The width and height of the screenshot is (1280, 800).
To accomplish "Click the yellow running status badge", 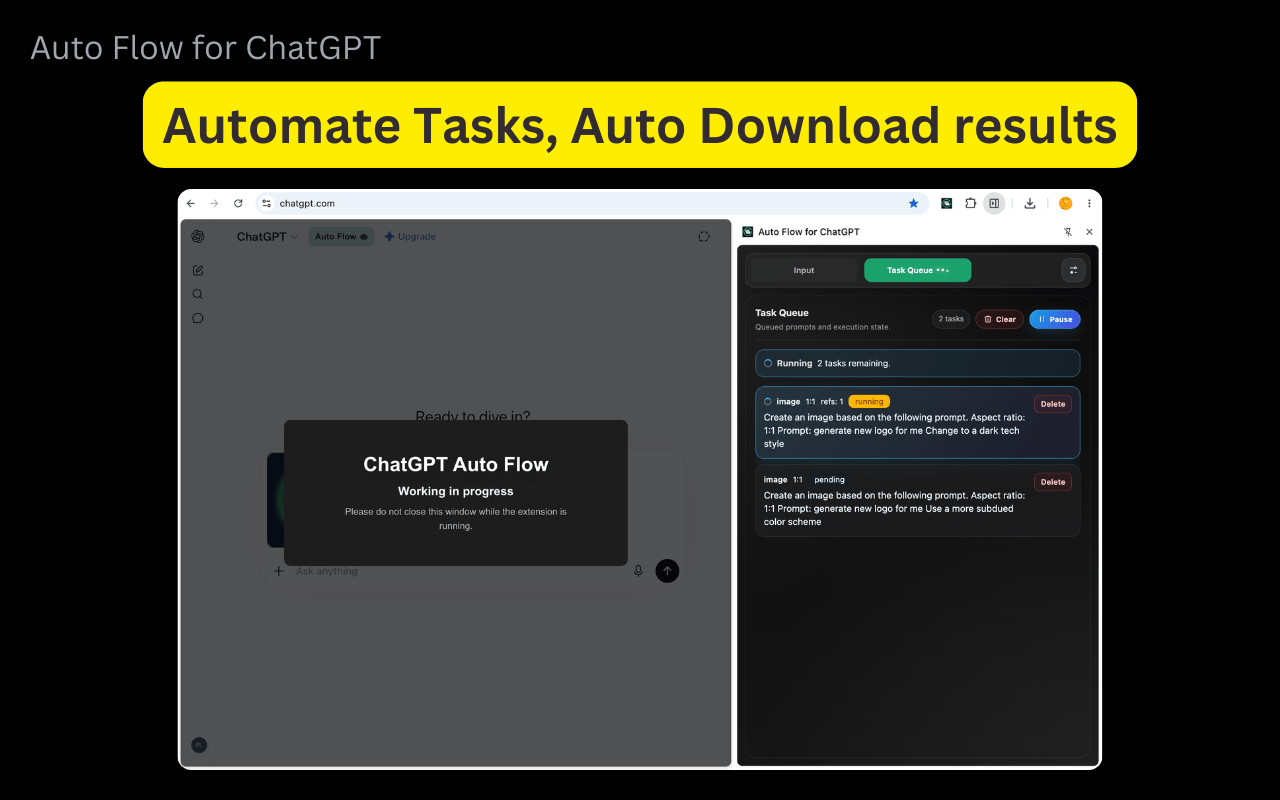I will click(869, 402).
